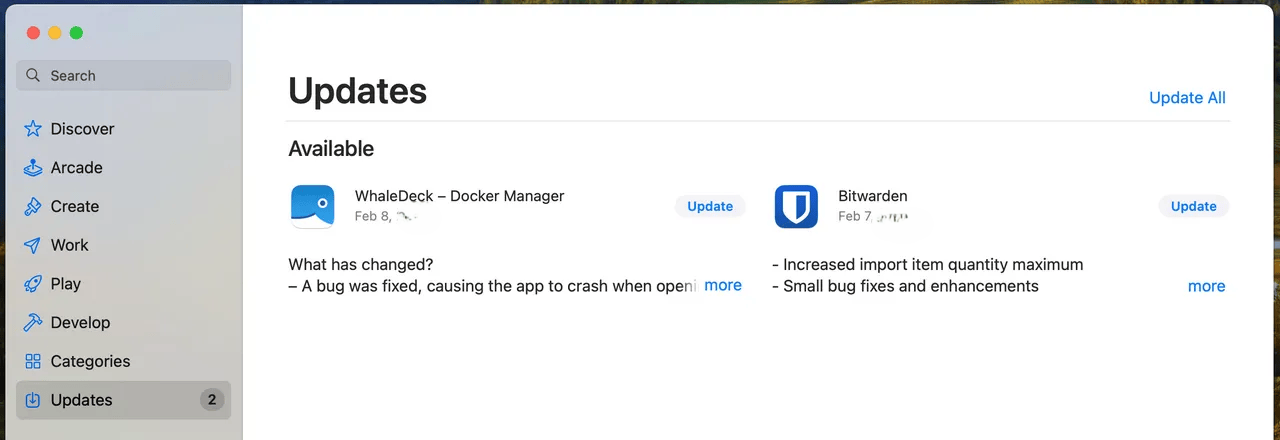The width and height of the screenshot is (1280, 440).
Task: Click the Categories grid icon
Action: 33,361
